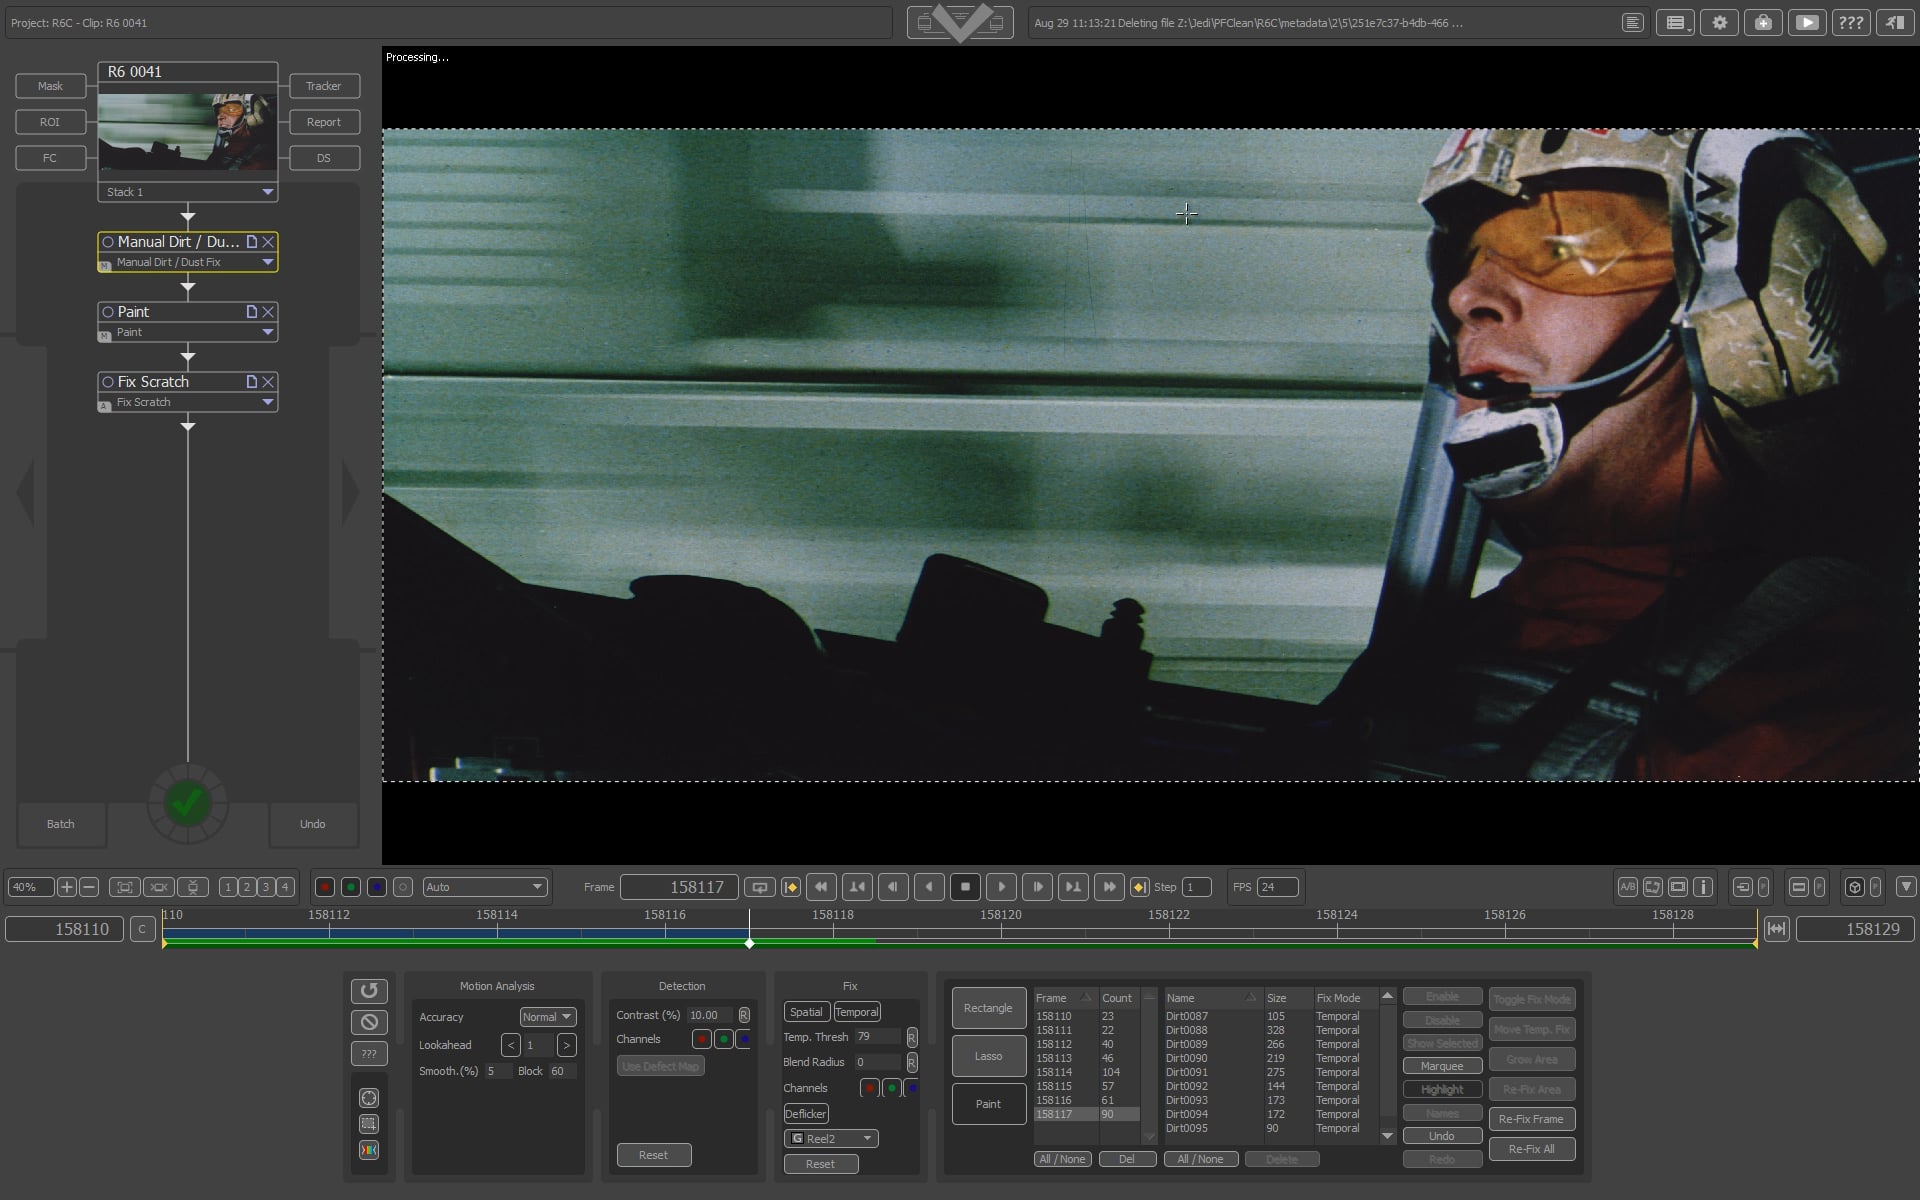This screenshot has width=1920, height=1200.
Task: Choose the Lasso selection button
Action: coord(988,1056)
